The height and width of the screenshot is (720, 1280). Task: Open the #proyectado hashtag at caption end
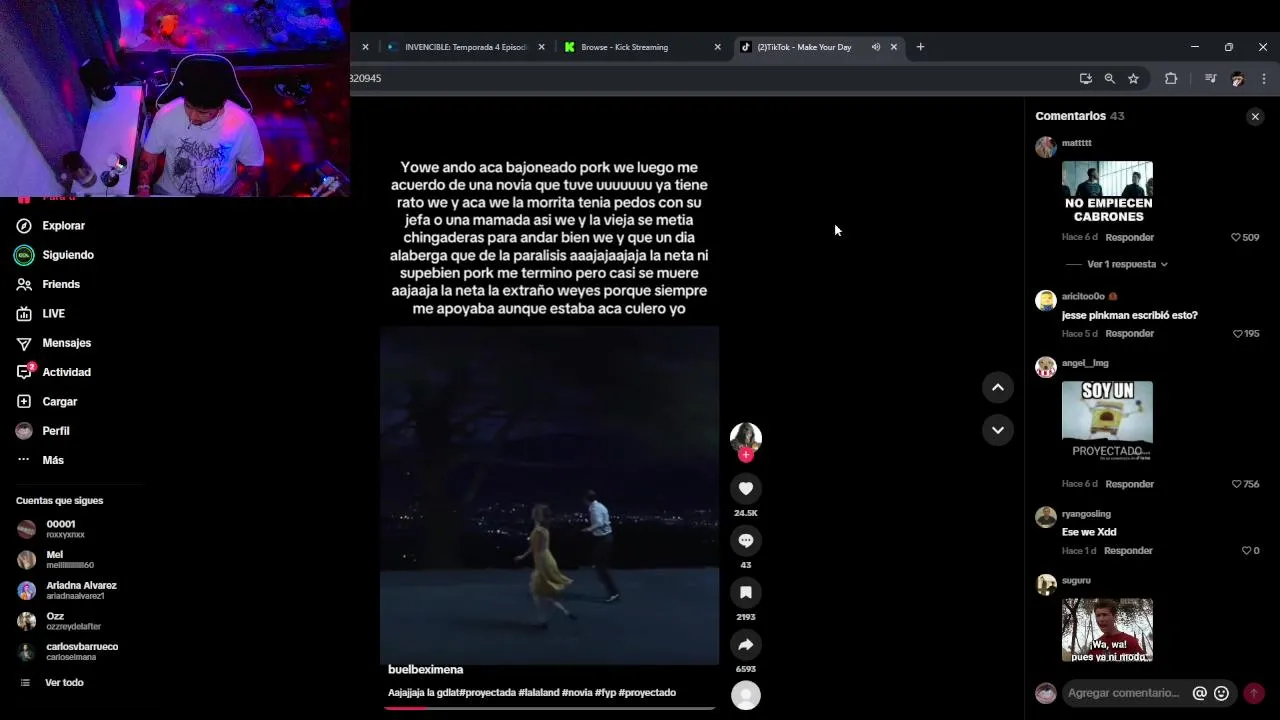[647, 693]
